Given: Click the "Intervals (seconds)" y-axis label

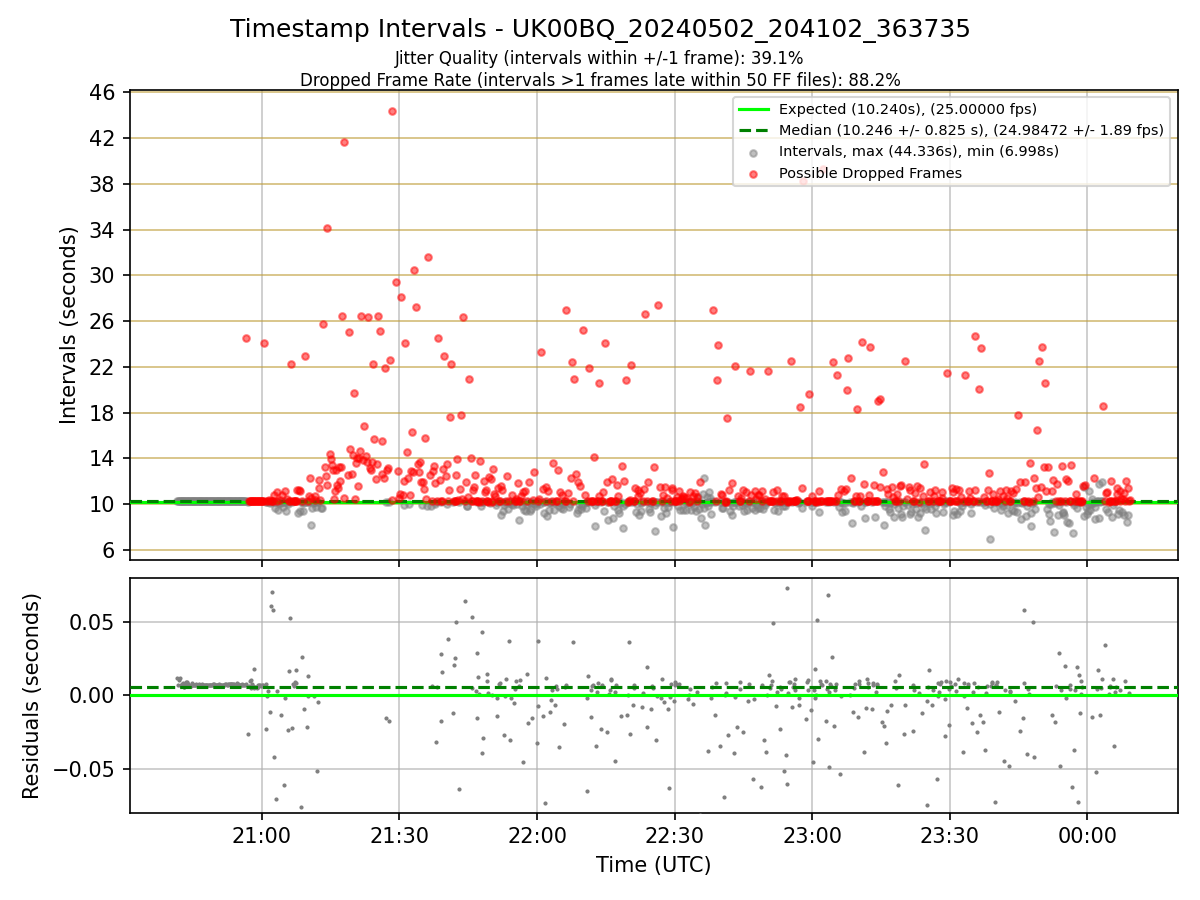Looking at the screenshot, I should click(68, 325).
